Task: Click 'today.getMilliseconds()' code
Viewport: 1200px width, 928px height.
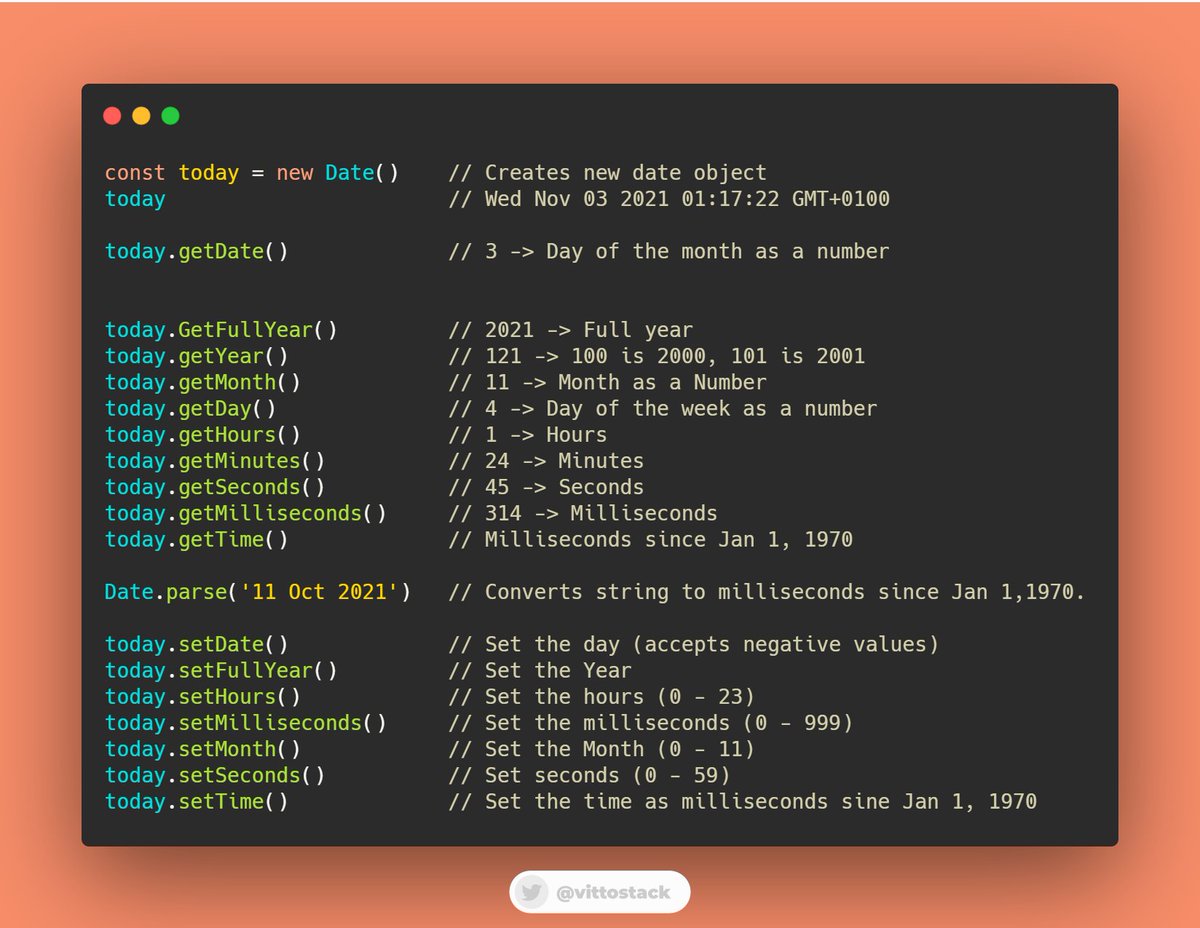Action: tap(246, 513)
